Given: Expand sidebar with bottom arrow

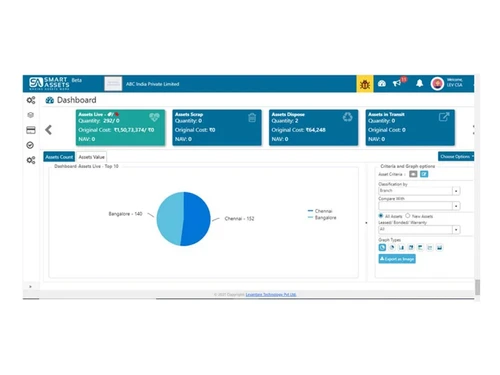Looking at the screenshot, I should coord(30,286).
